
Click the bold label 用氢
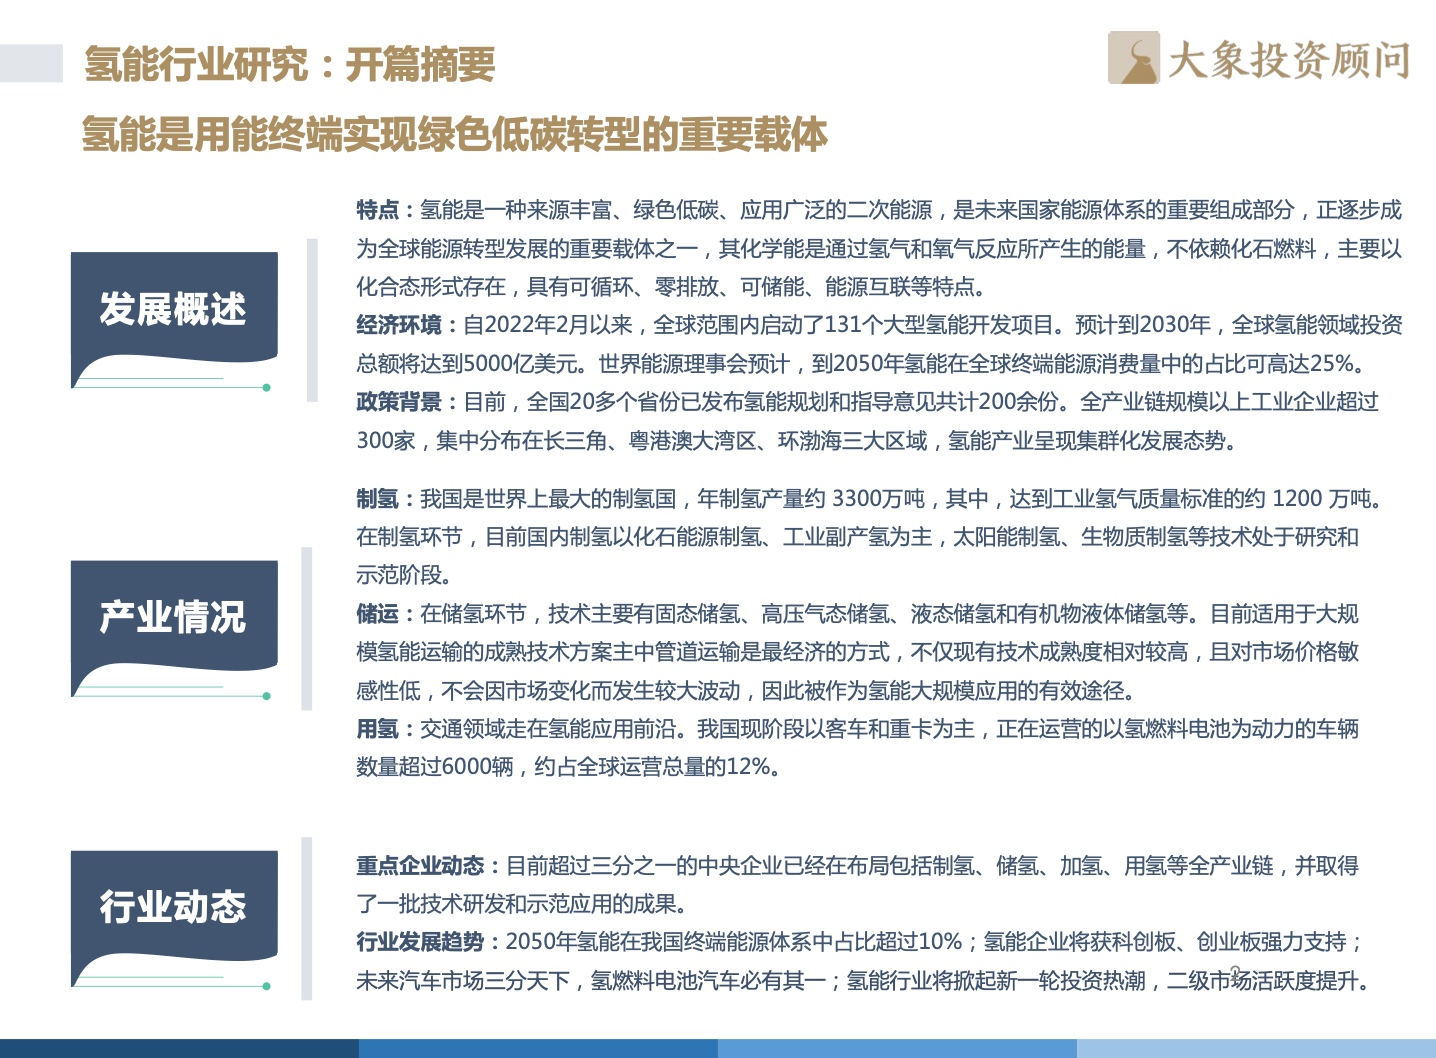pyautogui.click(x=378, y=729)
